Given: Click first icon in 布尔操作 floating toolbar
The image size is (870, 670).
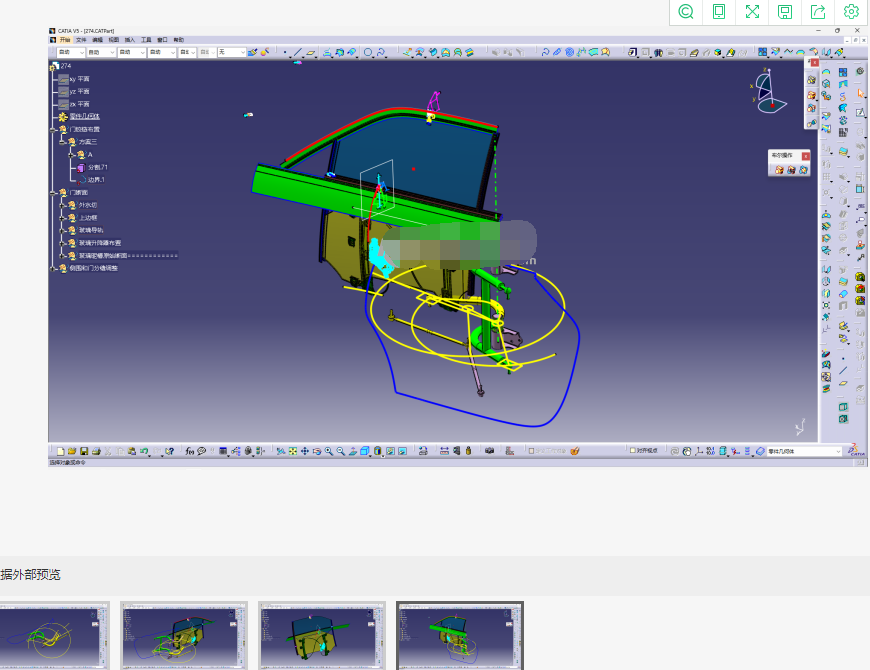Looking at the screenshot, I should tap(779, 170).
